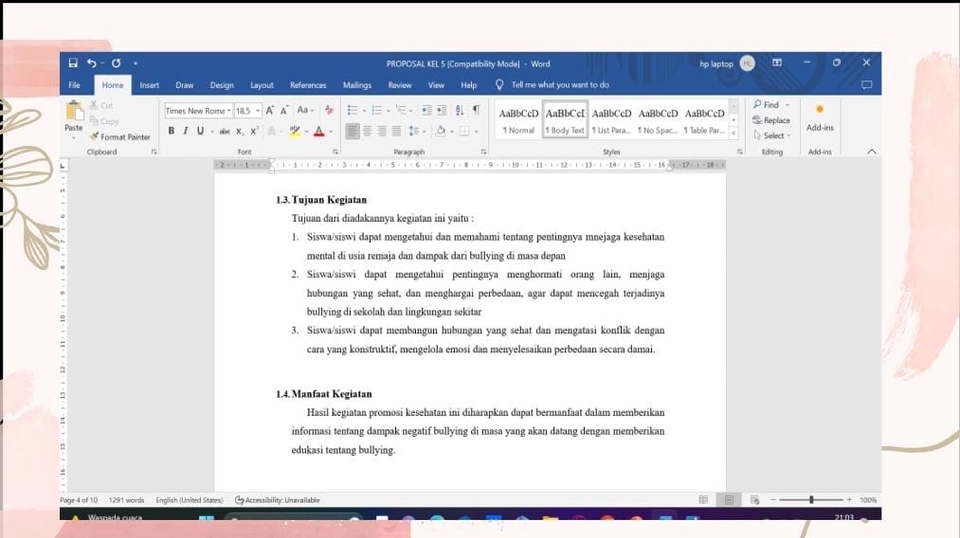This screenshot has height=538, width=960.
Task: Redo the last action
Action: (x=116, y=63)
